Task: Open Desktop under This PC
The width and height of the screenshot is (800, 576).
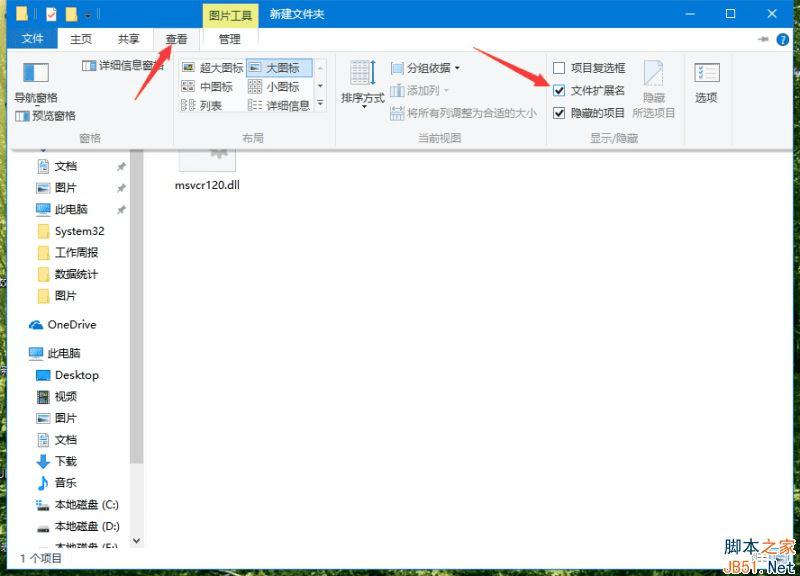Action: (x=77, y=375)
